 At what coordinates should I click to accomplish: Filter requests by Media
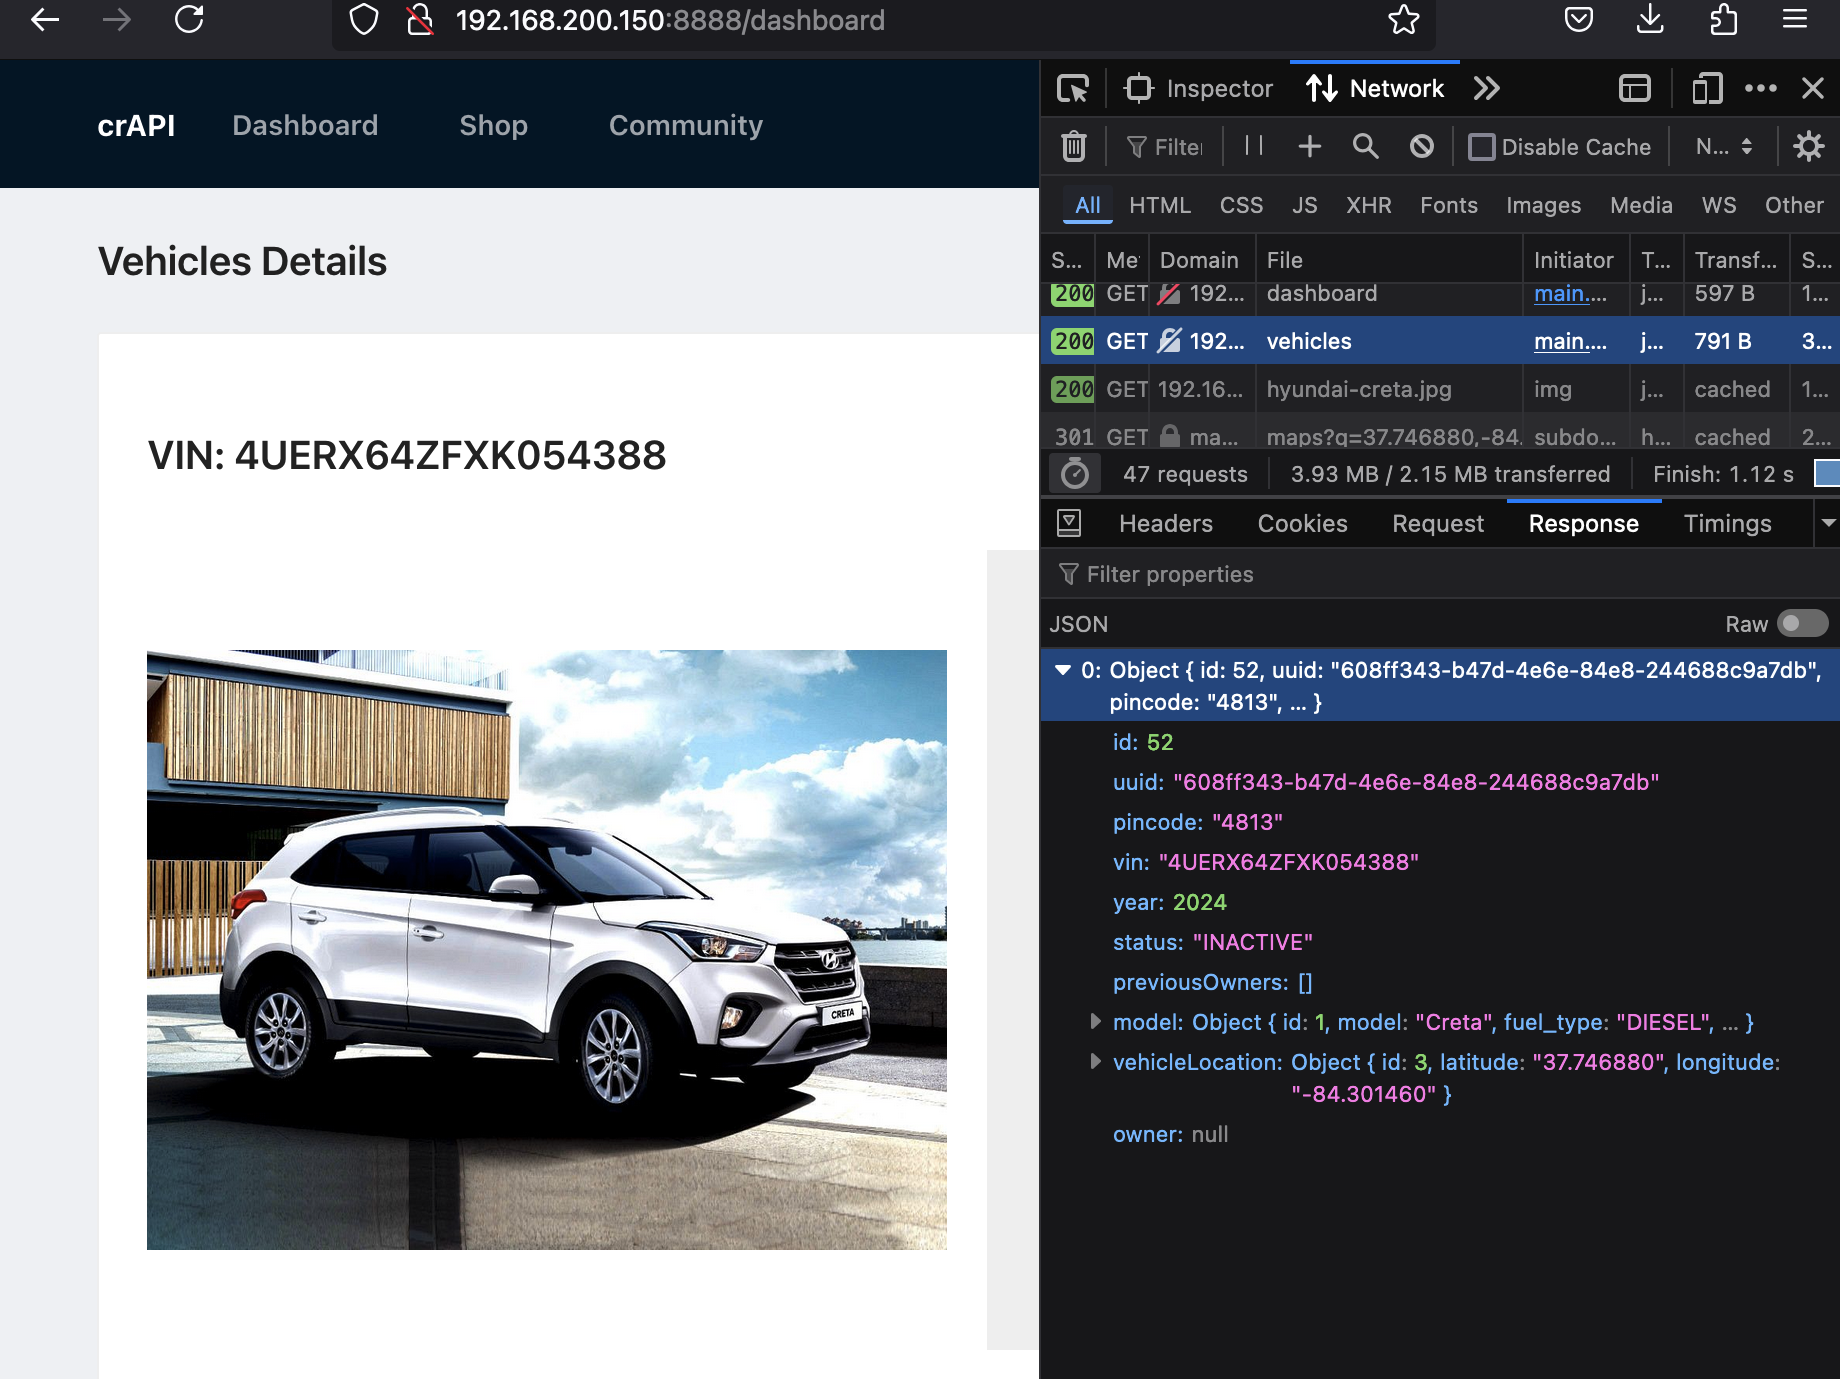(x=1641, y=206)
